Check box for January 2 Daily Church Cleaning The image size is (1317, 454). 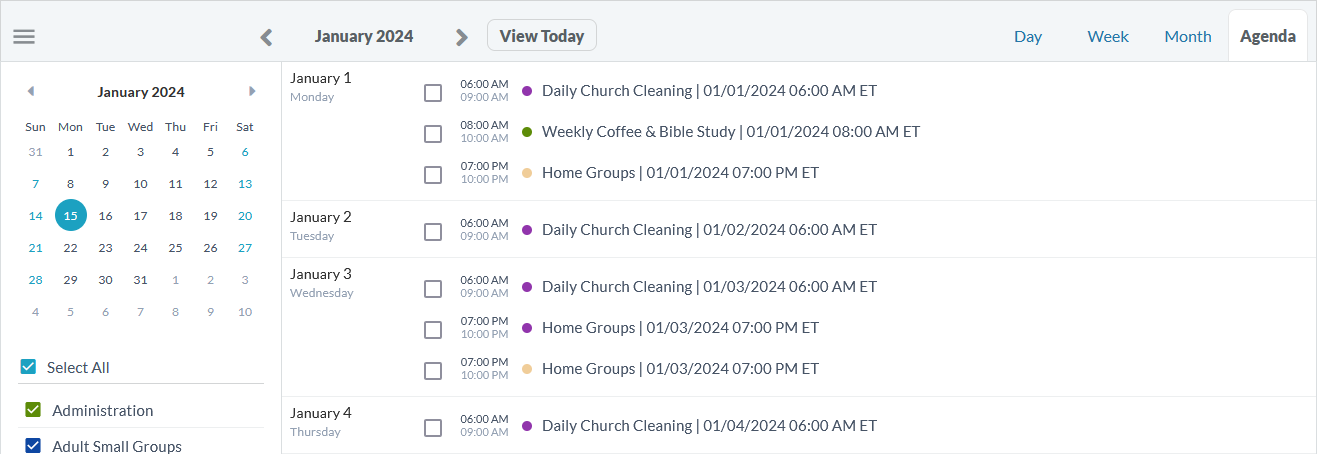pos(433,232)
